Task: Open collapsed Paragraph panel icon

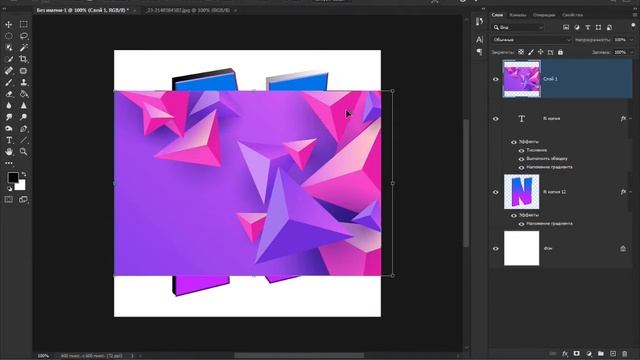Action: (479, 52)
